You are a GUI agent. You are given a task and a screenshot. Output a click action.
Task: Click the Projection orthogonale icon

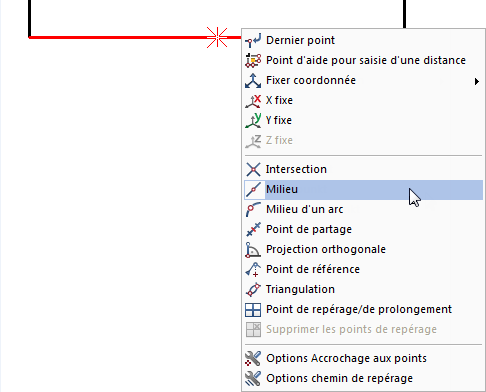pyautogui.click(x=253, y=249)
